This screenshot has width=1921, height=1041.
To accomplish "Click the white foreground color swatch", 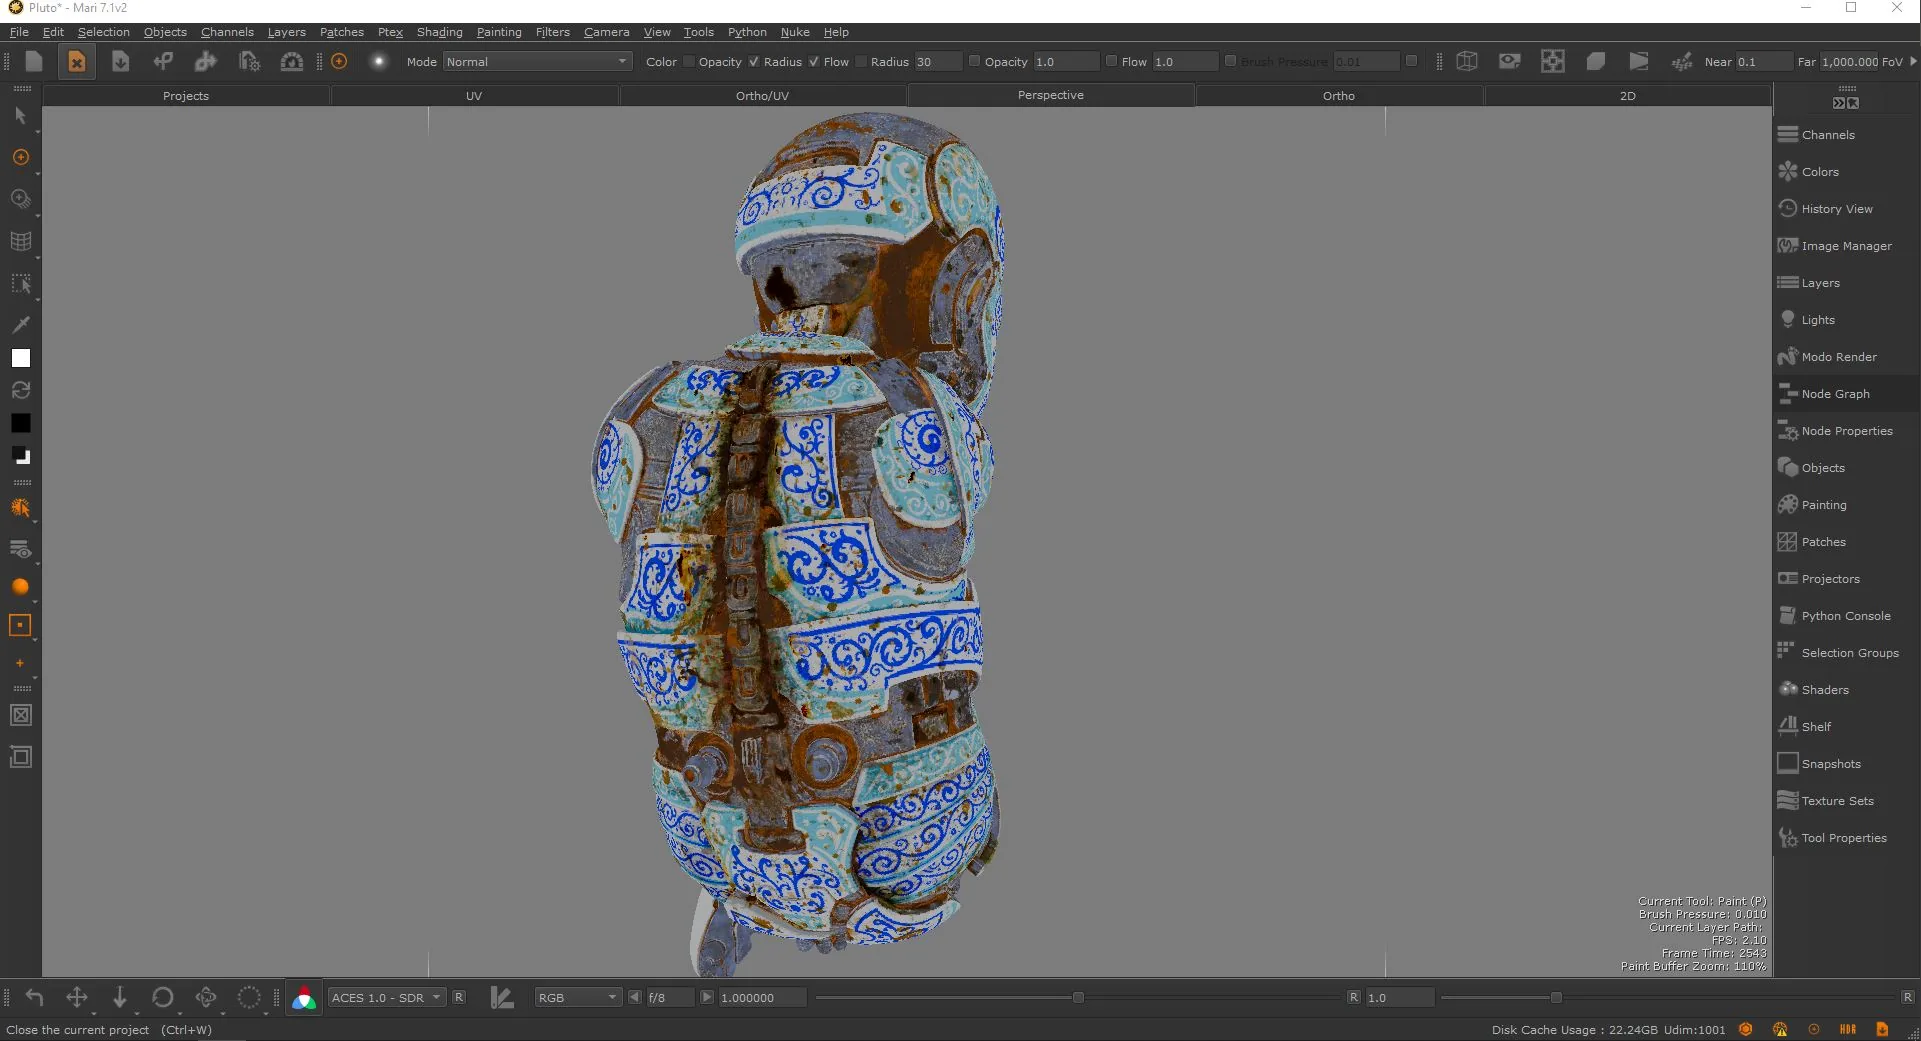I will point(20,358).
